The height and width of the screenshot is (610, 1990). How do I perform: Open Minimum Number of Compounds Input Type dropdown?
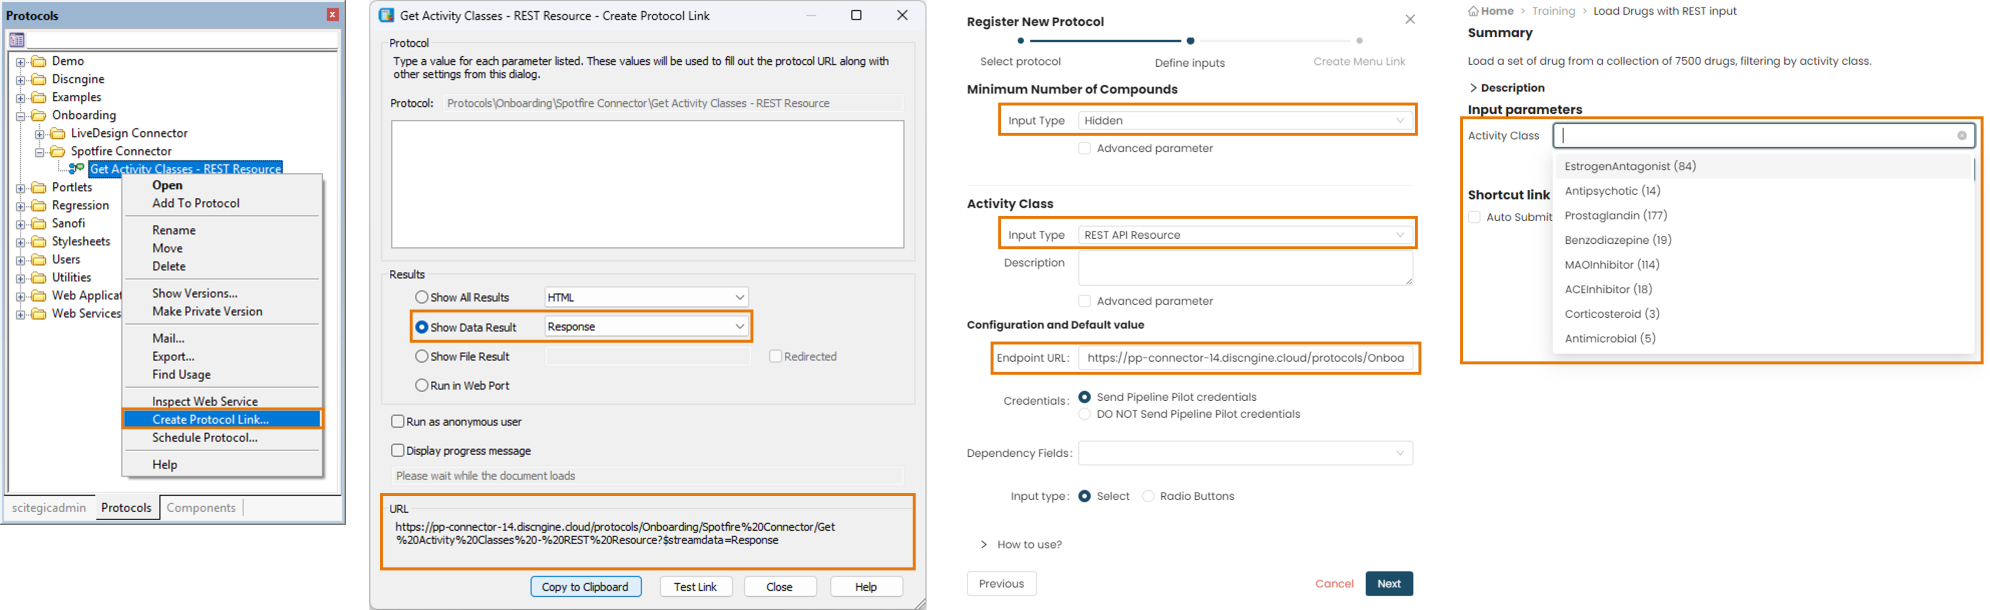(1245, 120)
